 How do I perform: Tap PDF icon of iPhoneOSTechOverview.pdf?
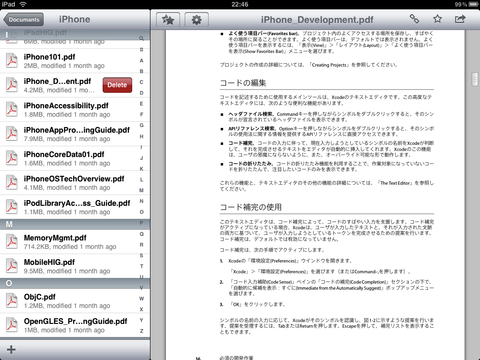[x=12, y=183]
